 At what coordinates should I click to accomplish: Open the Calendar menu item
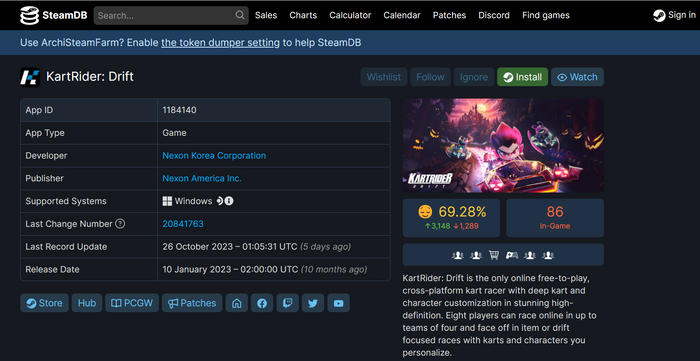(402, 15)
